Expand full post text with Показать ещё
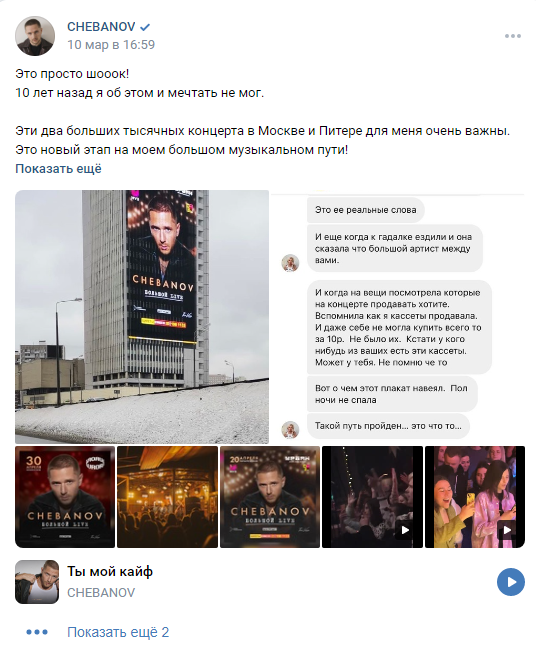536x653 pixels. [x=58, y=169]
